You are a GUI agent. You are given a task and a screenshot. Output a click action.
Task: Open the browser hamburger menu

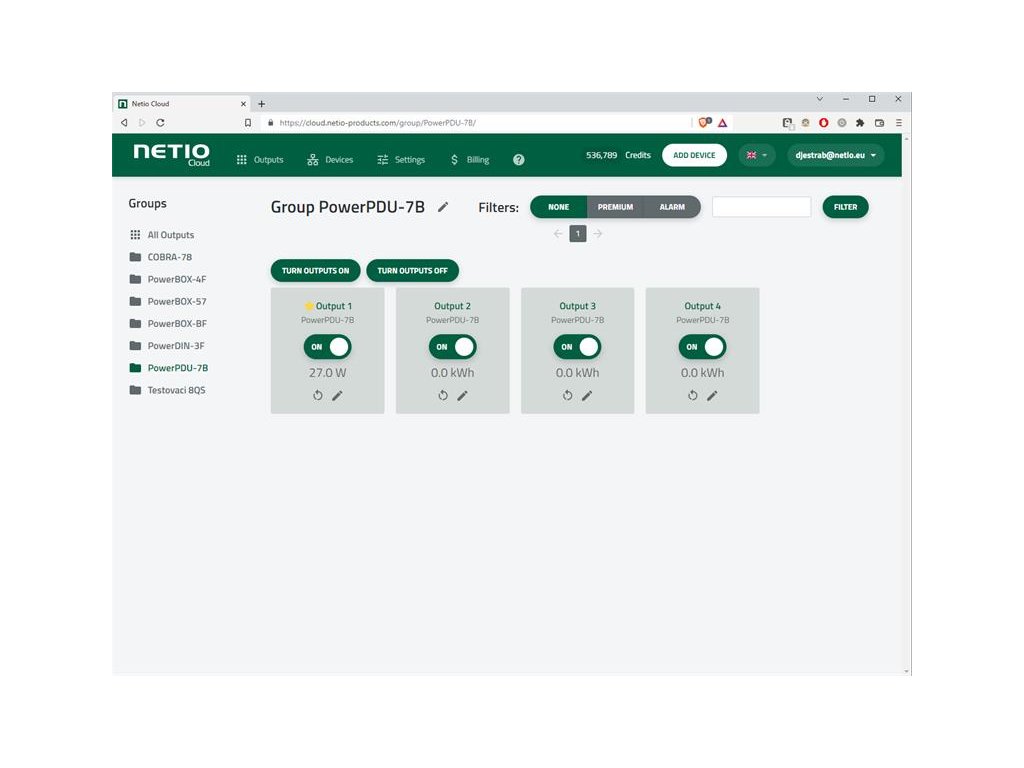899,123
